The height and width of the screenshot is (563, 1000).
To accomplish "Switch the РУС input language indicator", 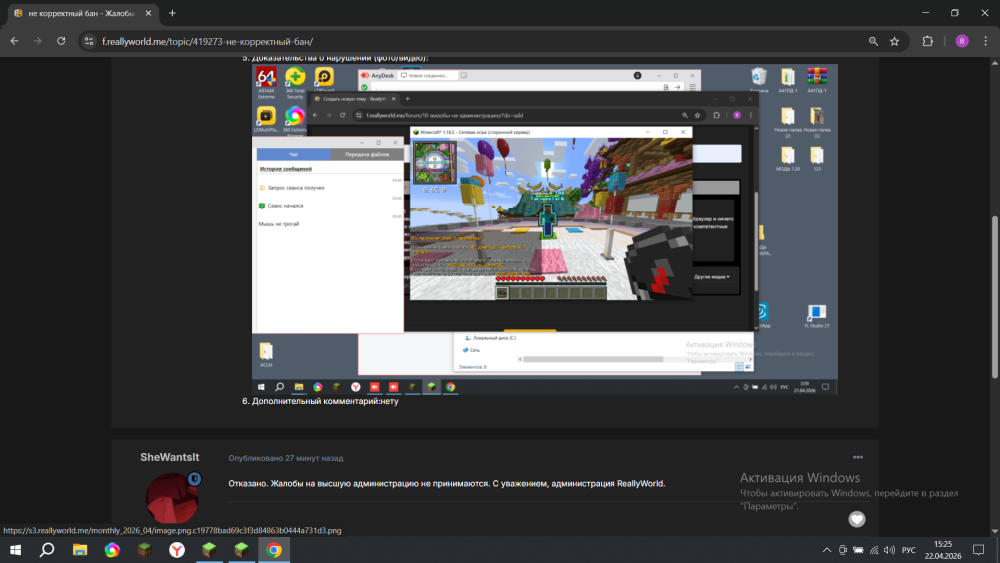I will (x=909, y=550).
